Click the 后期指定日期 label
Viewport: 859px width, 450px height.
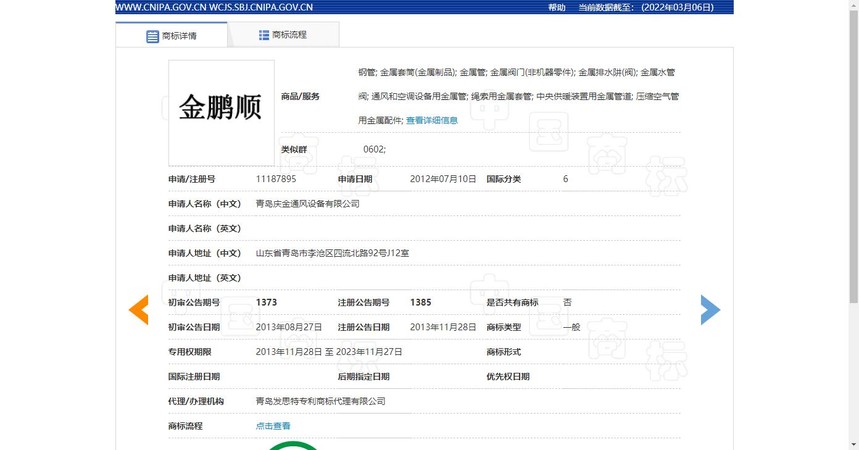364,377
